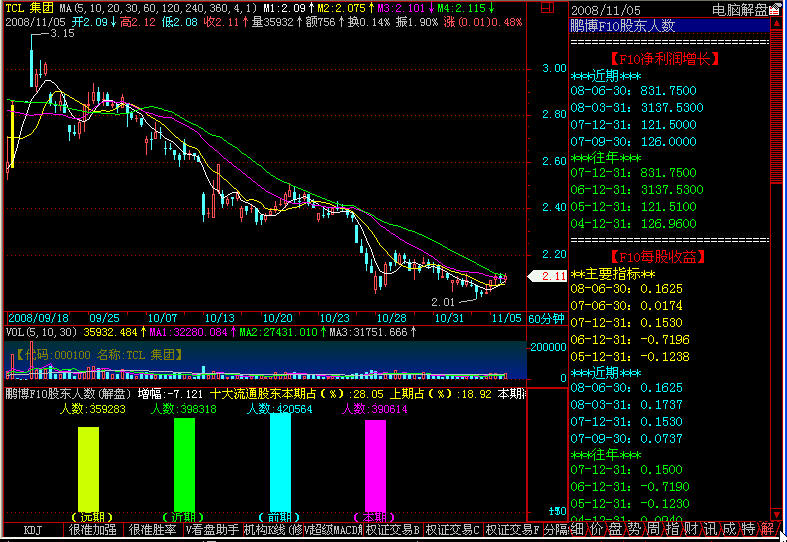
Task: Open the 电脑解盘 notepad icon
Action: [775, 9]
